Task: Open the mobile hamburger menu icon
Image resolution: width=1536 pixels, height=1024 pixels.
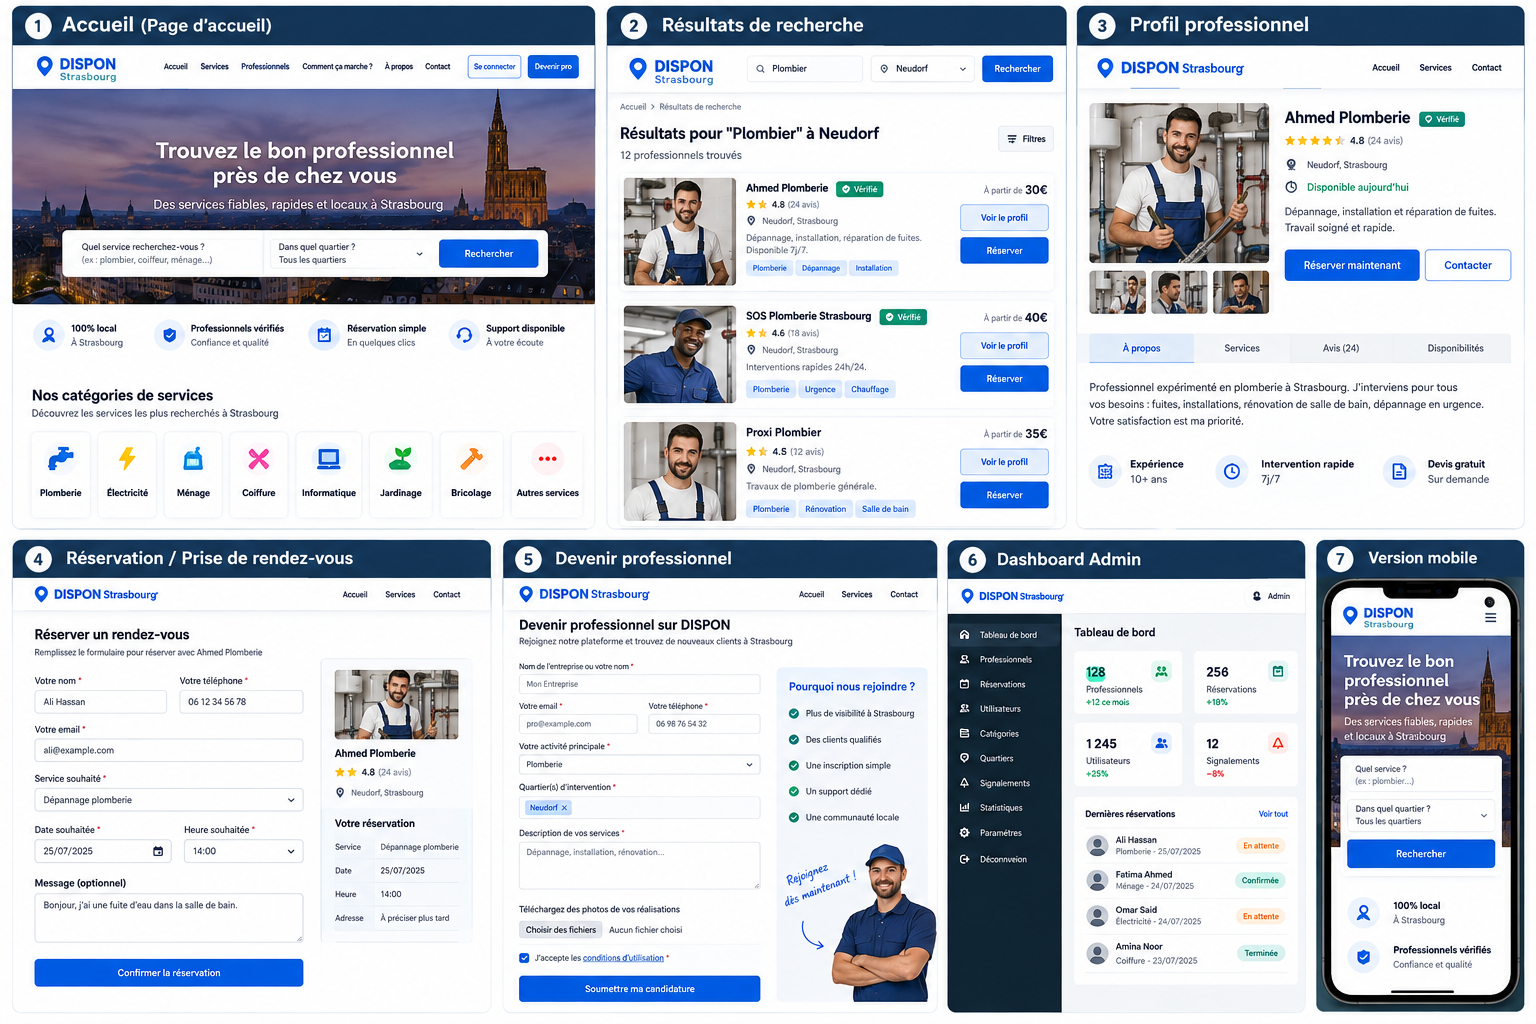Action: click(1490, 618)
